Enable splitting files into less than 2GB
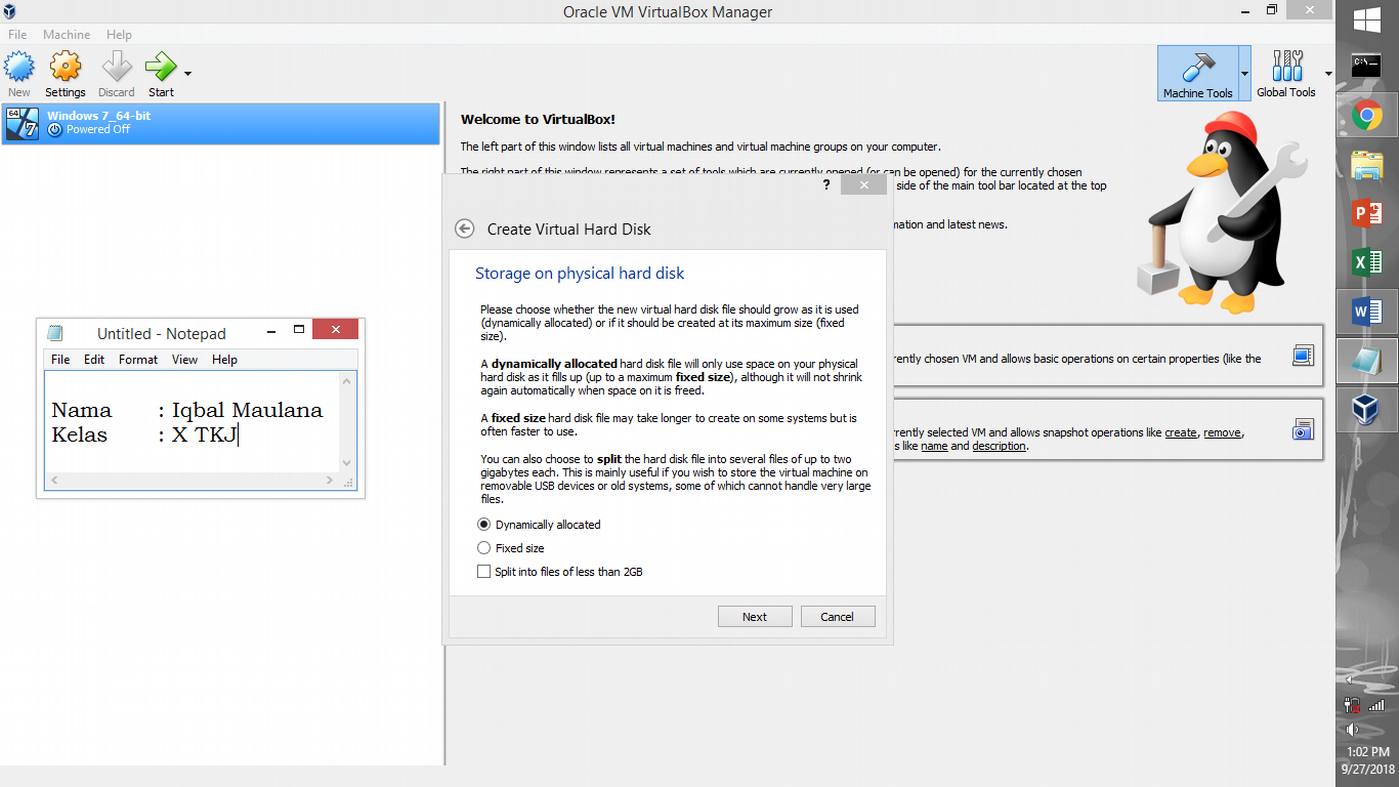This screenshot has height=787, width=1399. pos(484,571)
